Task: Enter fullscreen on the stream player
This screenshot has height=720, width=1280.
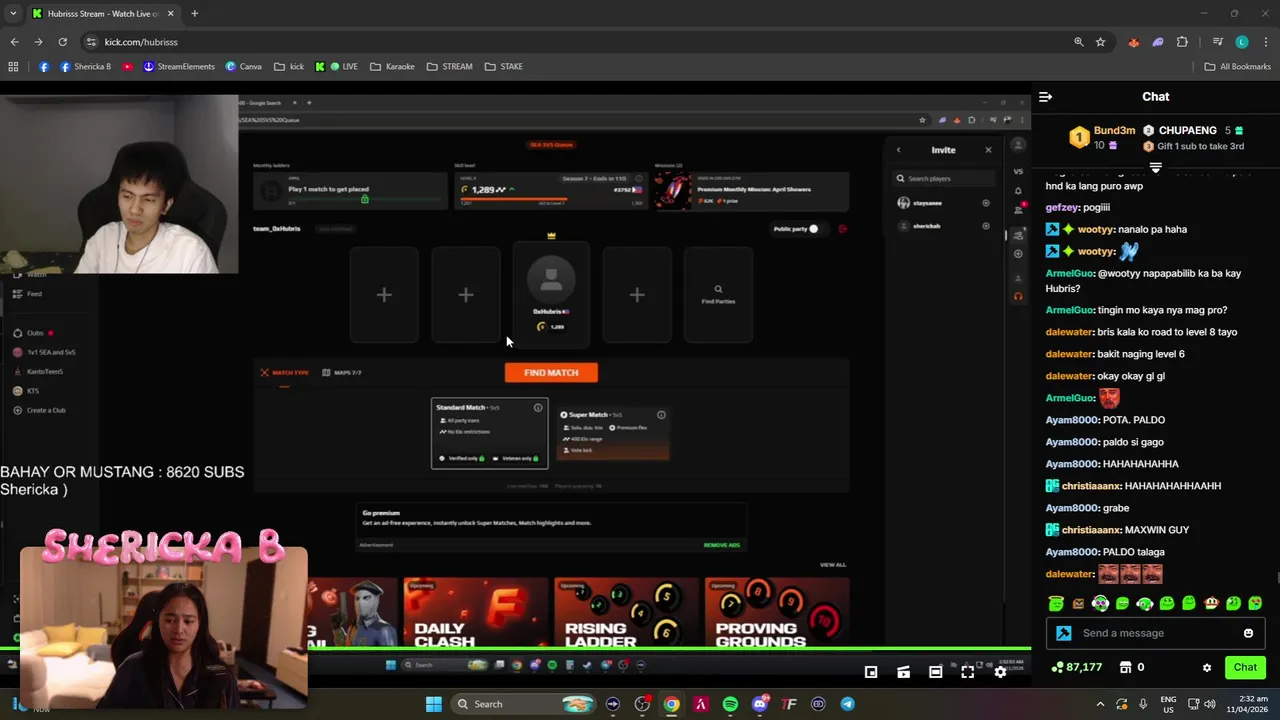Action: pyautogui.click(x=967, y=672)
